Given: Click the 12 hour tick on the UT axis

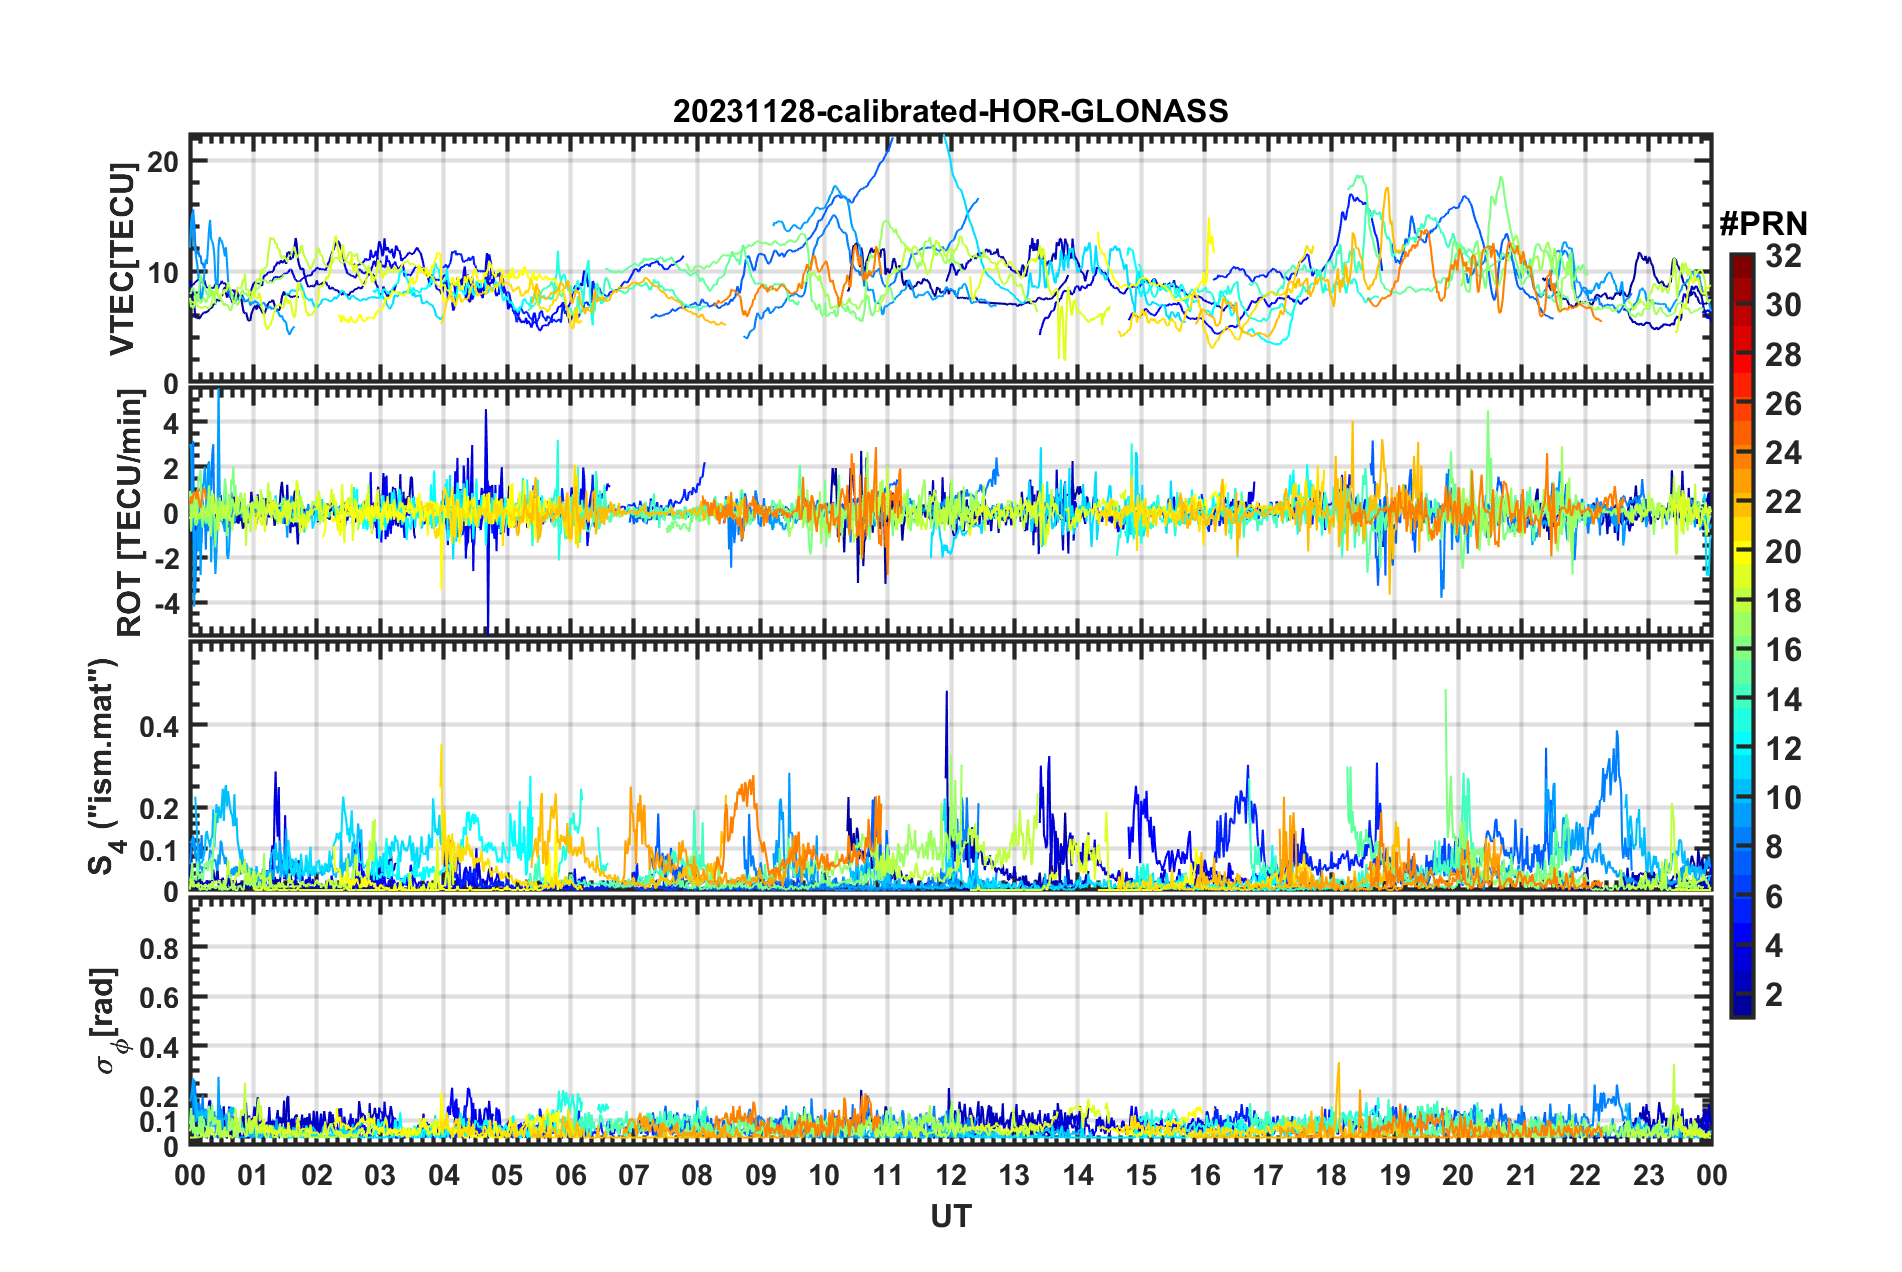Looking at the screenshot, I should pos(950,1175).
